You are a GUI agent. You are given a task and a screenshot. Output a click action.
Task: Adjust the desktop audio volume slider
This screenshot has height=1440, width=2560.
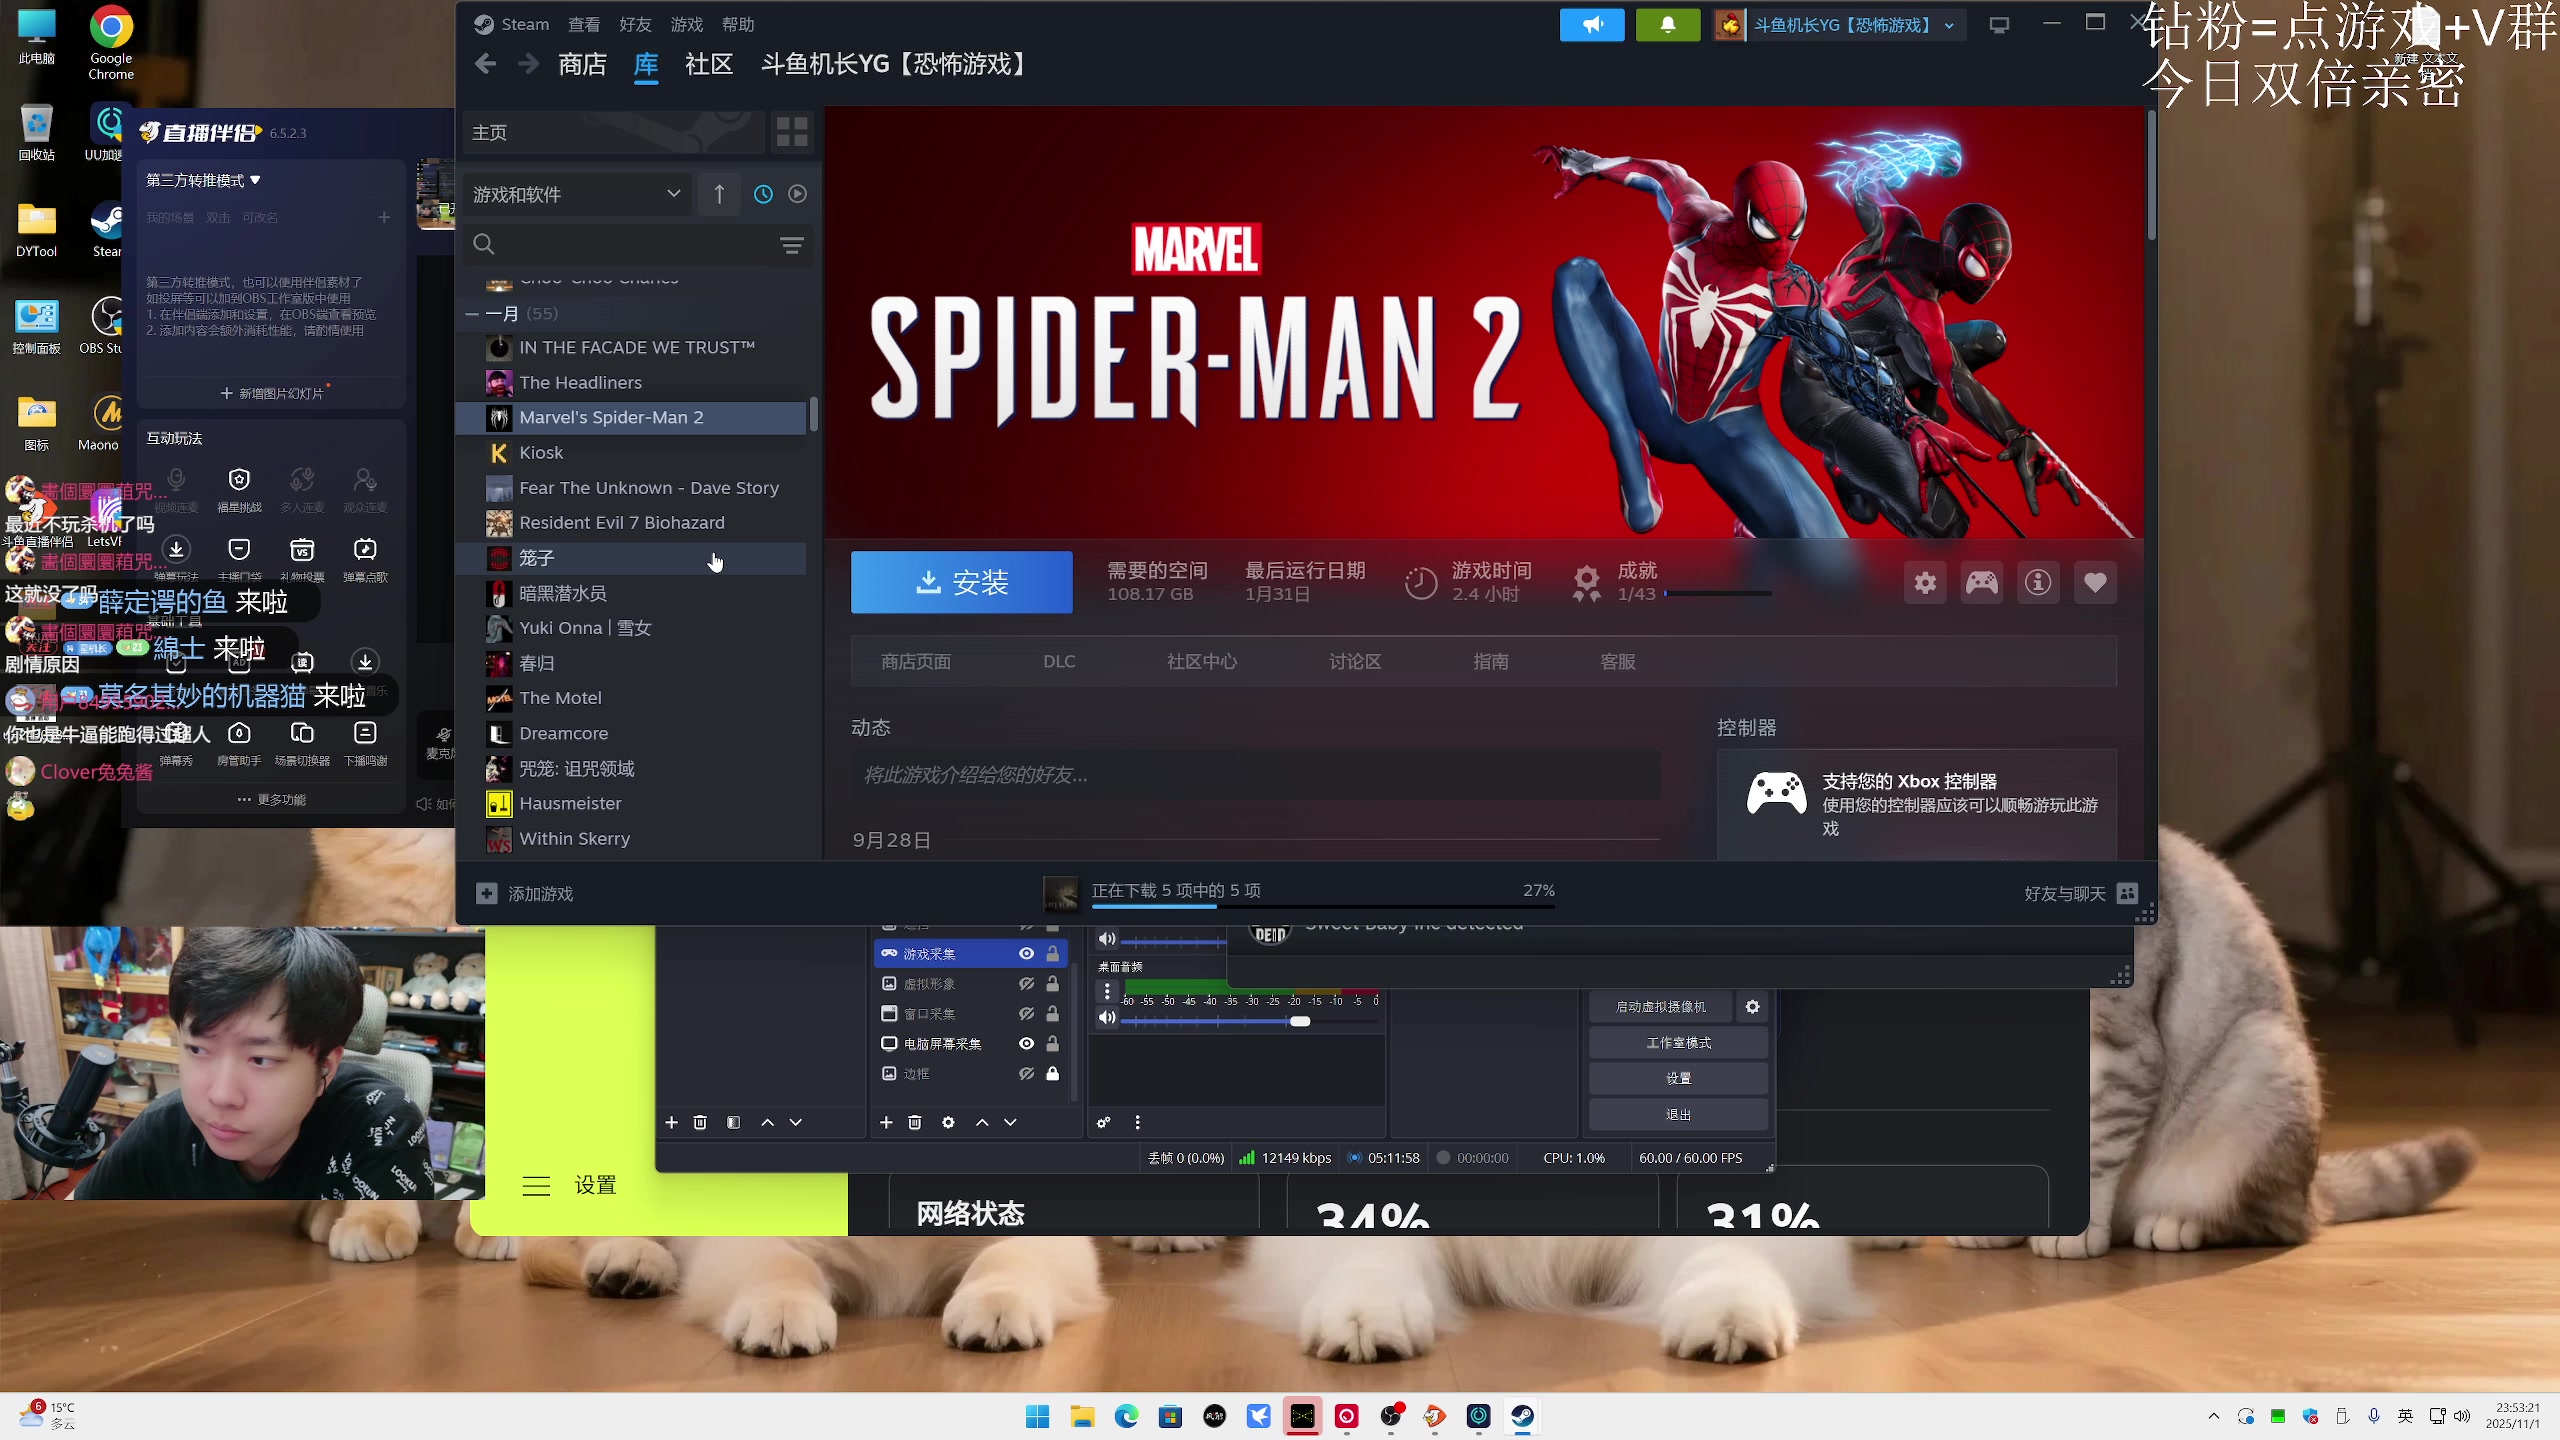coord(1299,1021)
